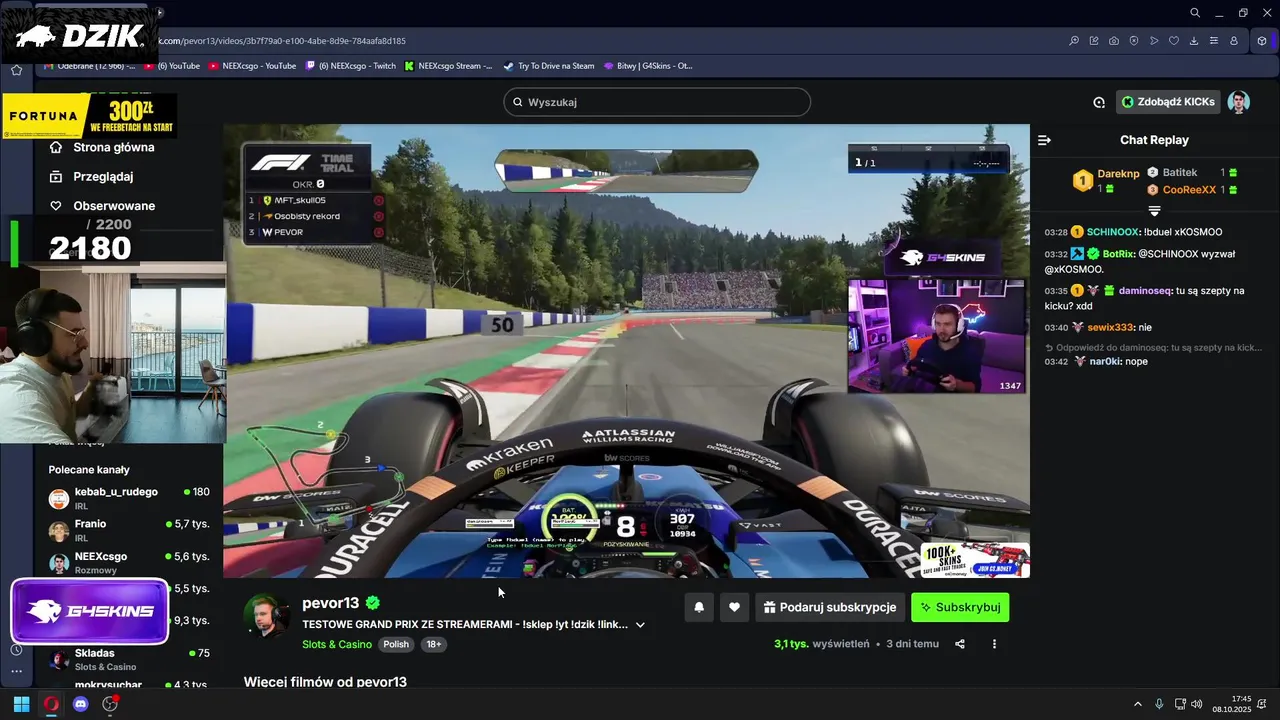The image size is (1280, 720).
Task: Click Podaruj subskrypcje button
Action: (x=830, y=607)
